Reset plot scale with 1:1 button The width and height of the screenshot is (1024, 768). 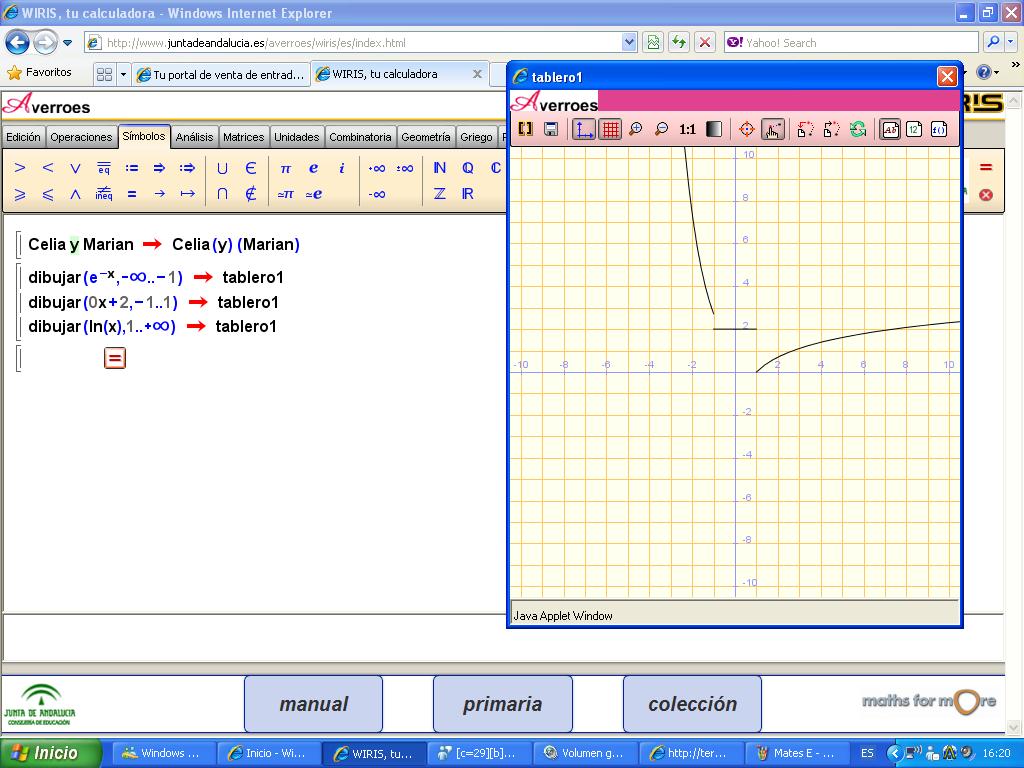pyautogui.click(x=687, y=129)
